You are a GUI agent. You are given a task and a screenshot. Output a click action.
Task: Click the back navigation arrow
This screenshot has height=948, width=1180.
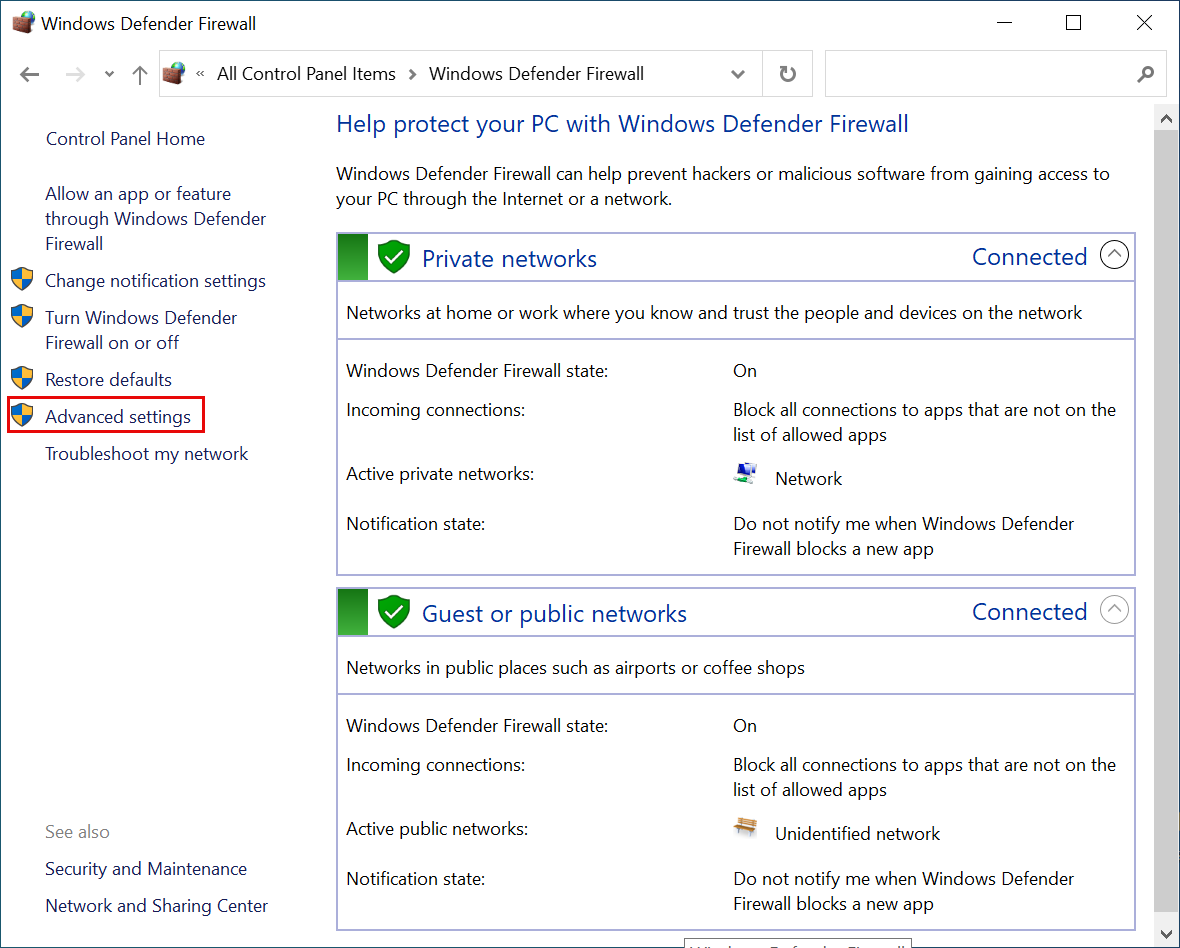tap(29, 74)
